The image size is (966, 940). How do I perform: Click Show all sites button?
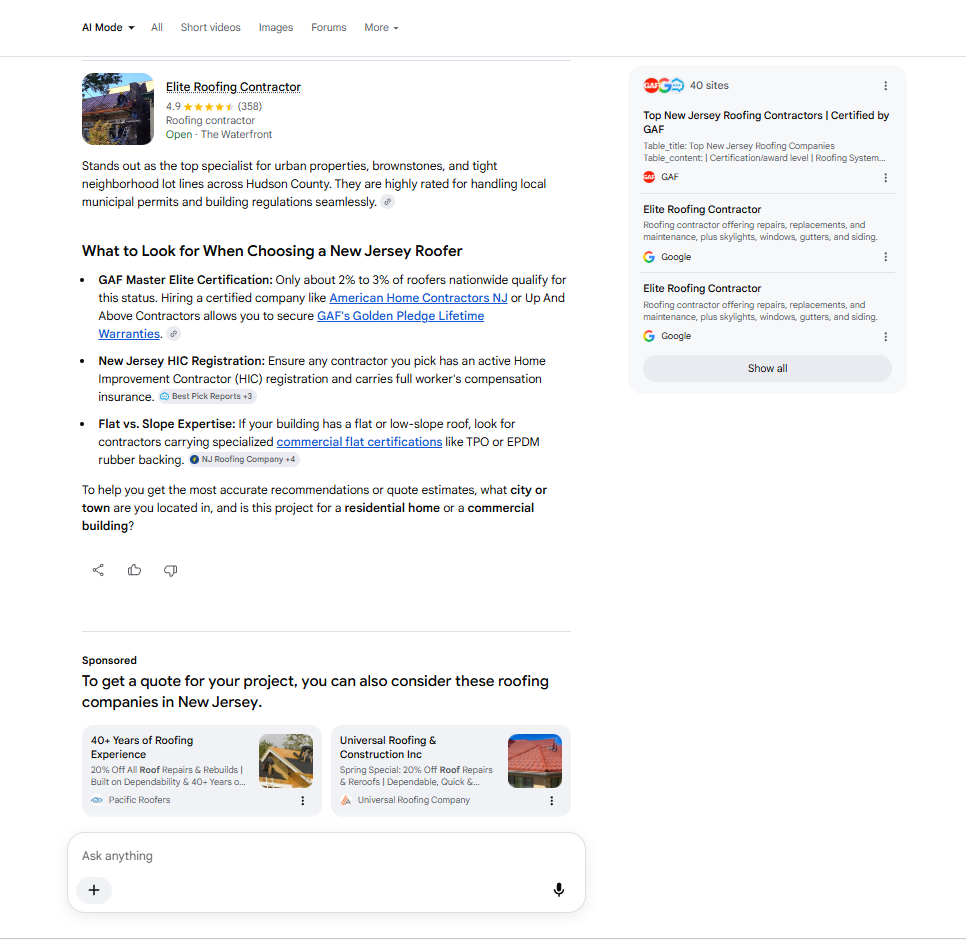click(767, 368)
